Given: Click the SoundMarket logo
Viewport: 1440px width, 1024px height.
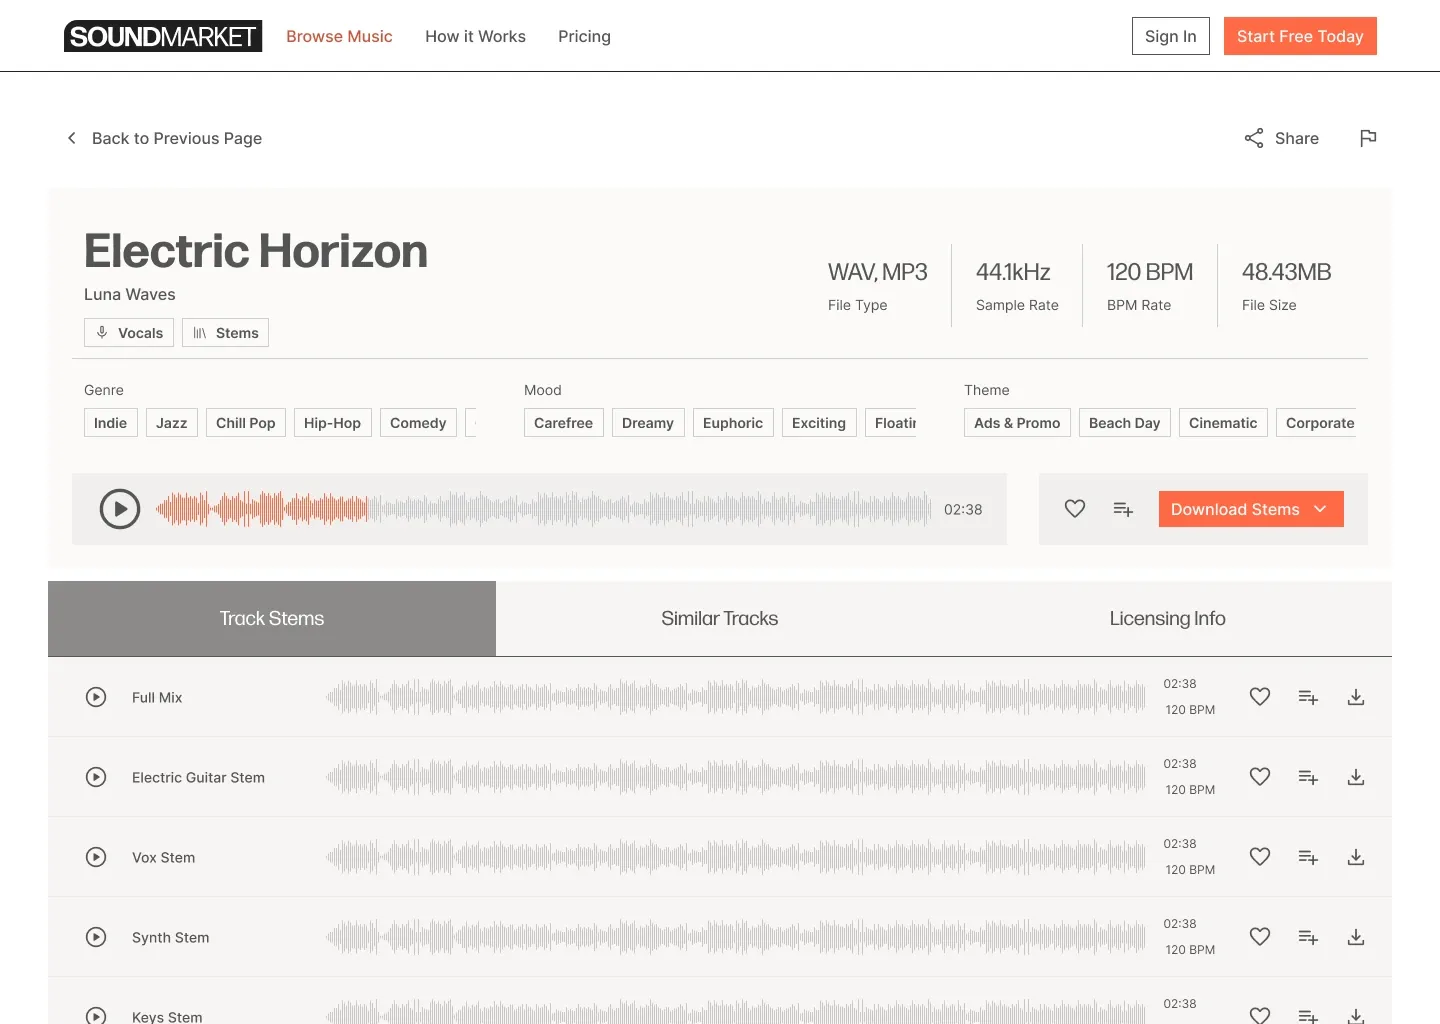Looking at the screenshot, I should (x=163, y=36).
